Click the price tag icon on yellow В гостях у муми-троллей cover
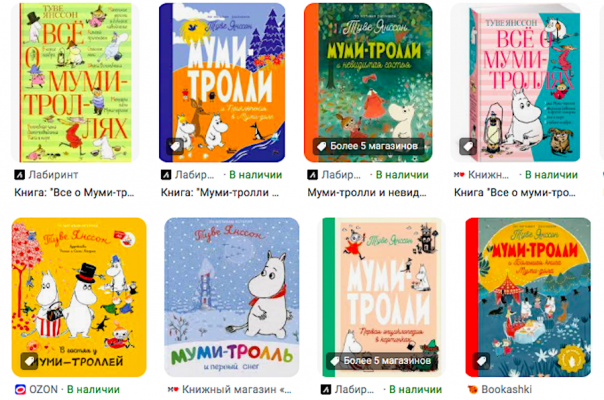604x400 pixels. (29, 361)
